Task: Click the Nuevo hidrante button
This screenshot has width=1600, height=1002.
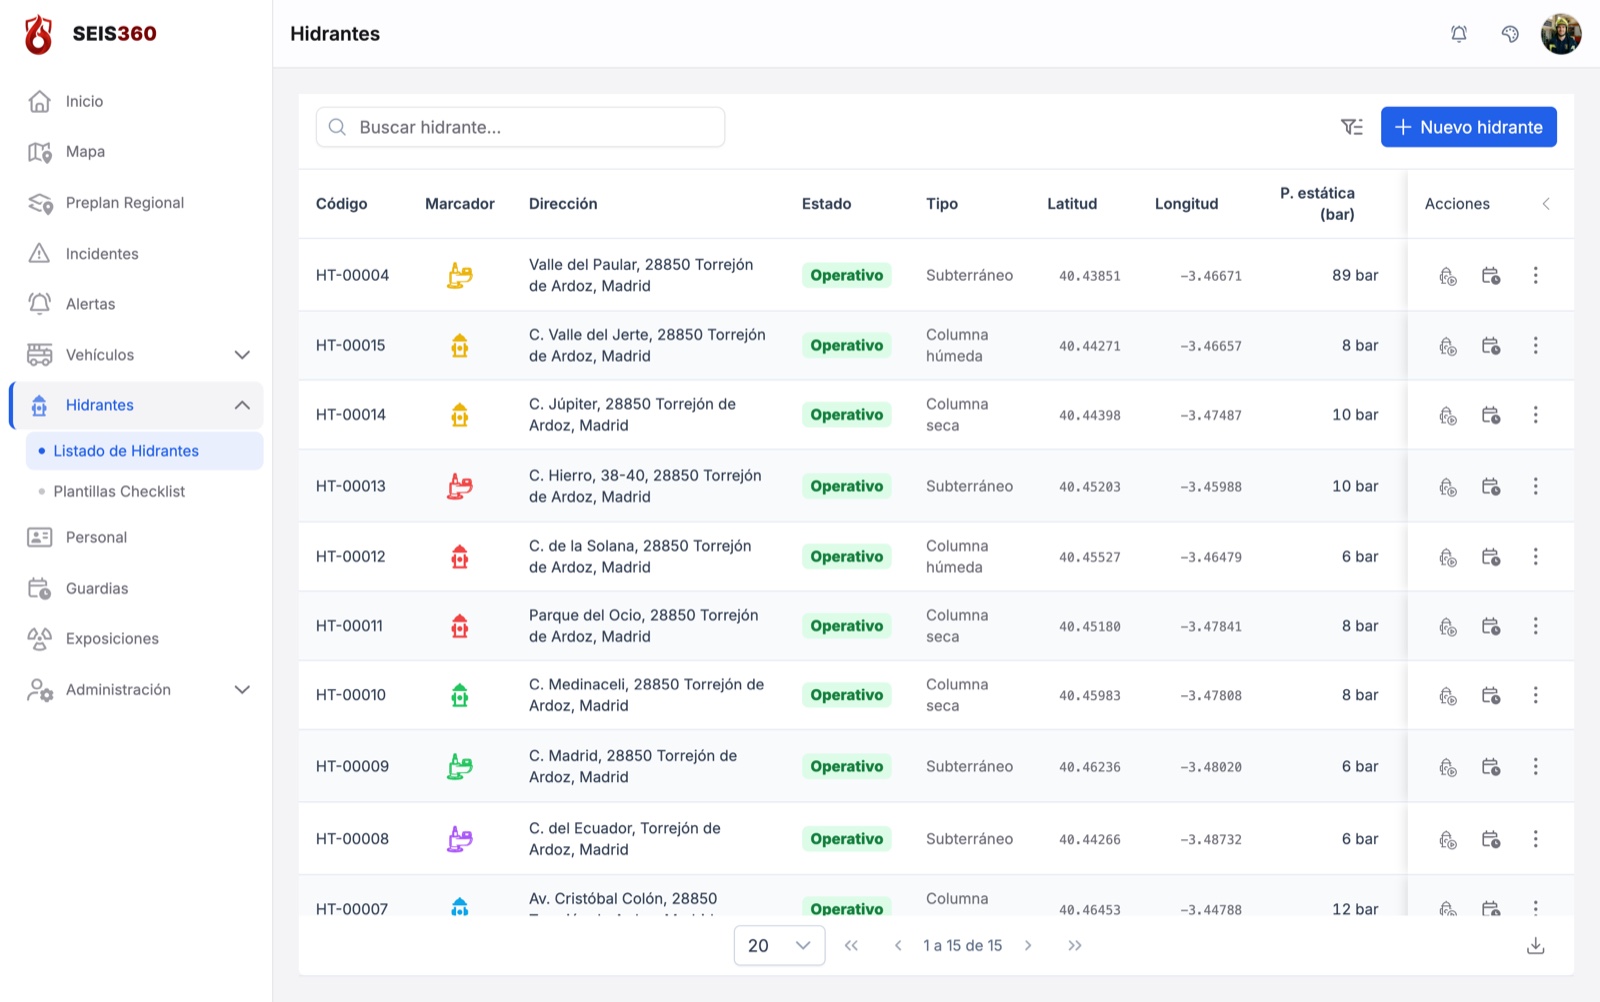Action: [x=1469, y=127]
